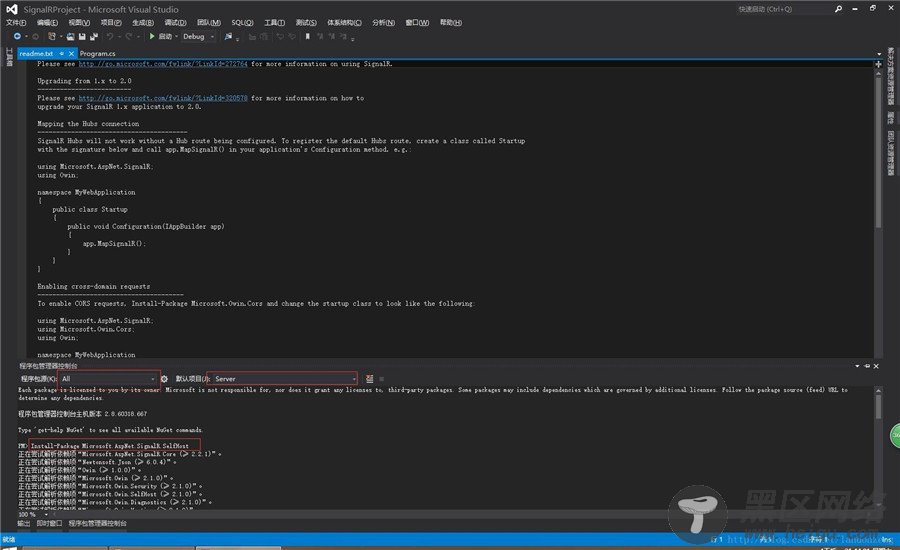This screenshot has height=550, width=900.
Task: Switch to the Program.cs tab
Action: [98, 53]
